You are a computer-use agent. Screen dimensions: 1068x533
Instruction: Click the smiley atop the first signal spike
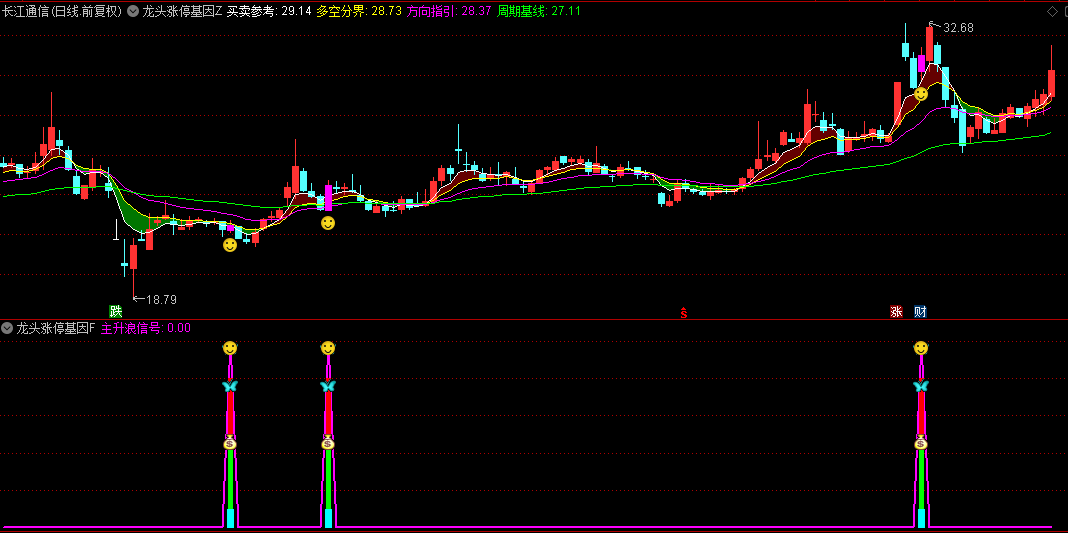230,349
